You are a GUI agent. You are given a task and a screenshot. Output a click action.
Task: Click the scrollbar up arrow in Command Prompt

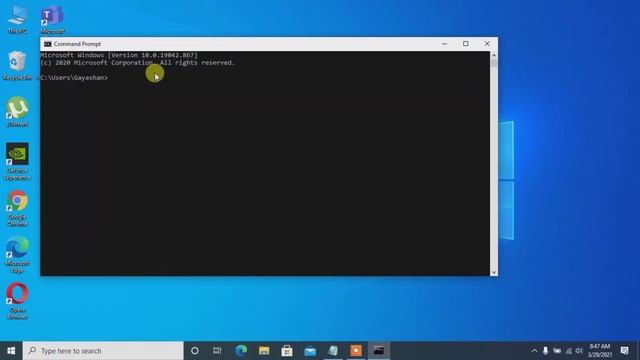[x=494, y=55]
